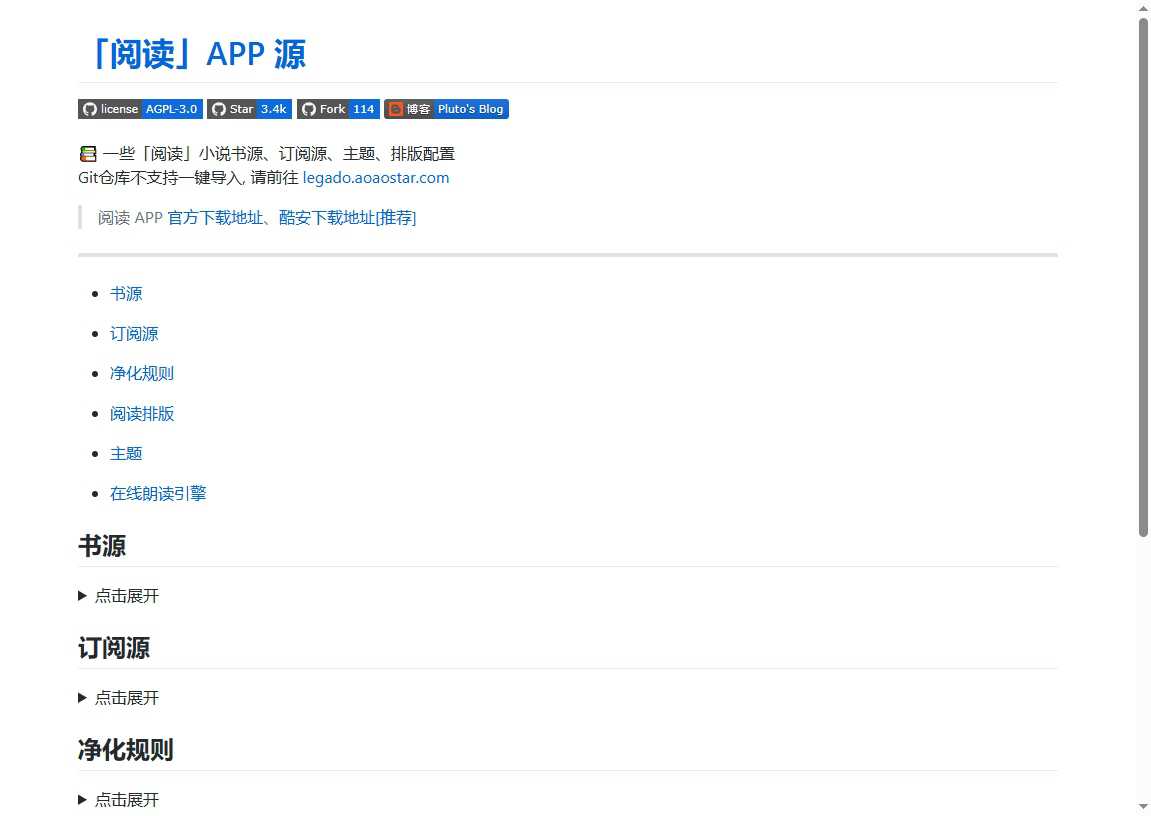This screenshot has width=1151, height=816.
Task: Click the scrollbar up arrow
Action: pos(1143,7)
